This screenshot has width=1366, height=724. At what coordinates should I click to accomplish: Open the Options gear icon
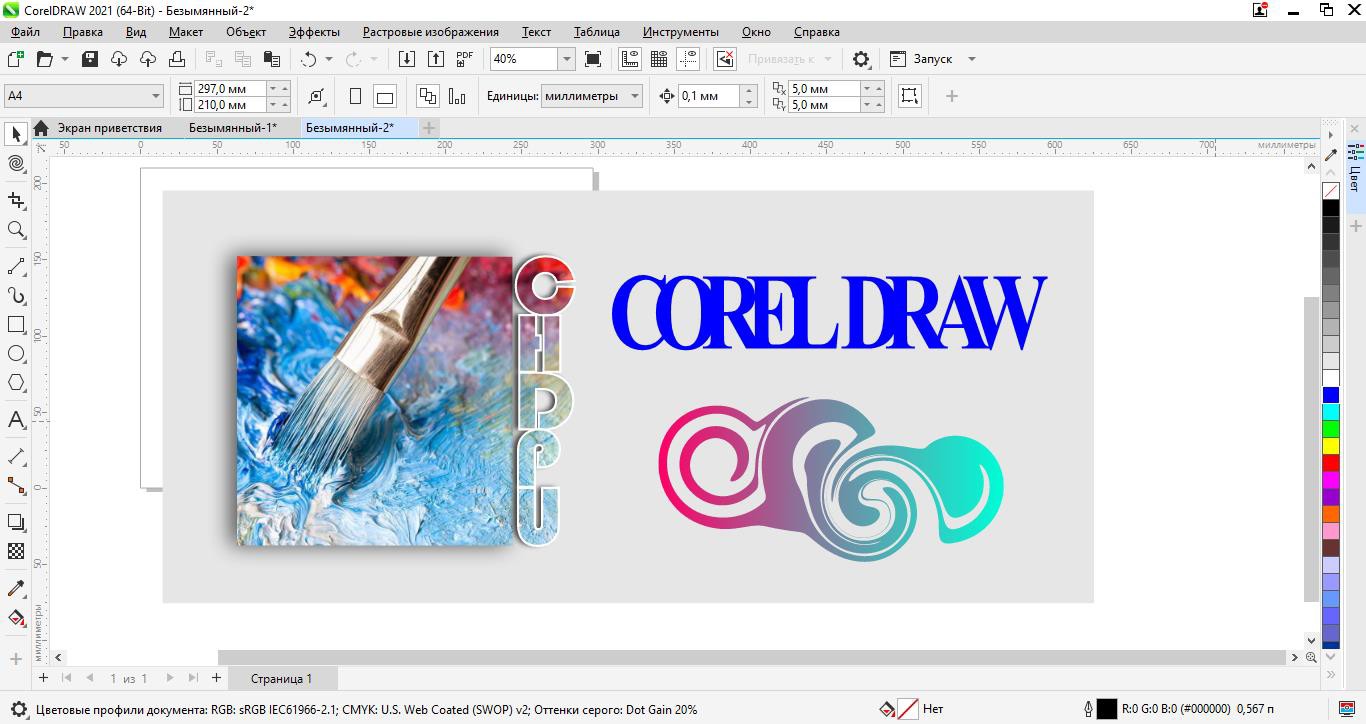(861, 59)
